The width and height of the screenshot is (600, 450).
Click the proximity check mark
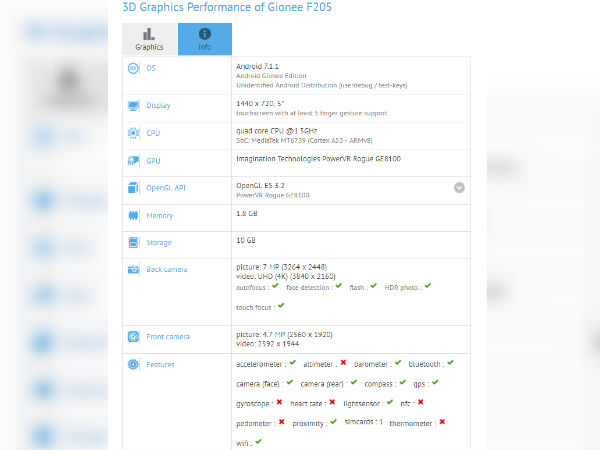coord(333,422)
